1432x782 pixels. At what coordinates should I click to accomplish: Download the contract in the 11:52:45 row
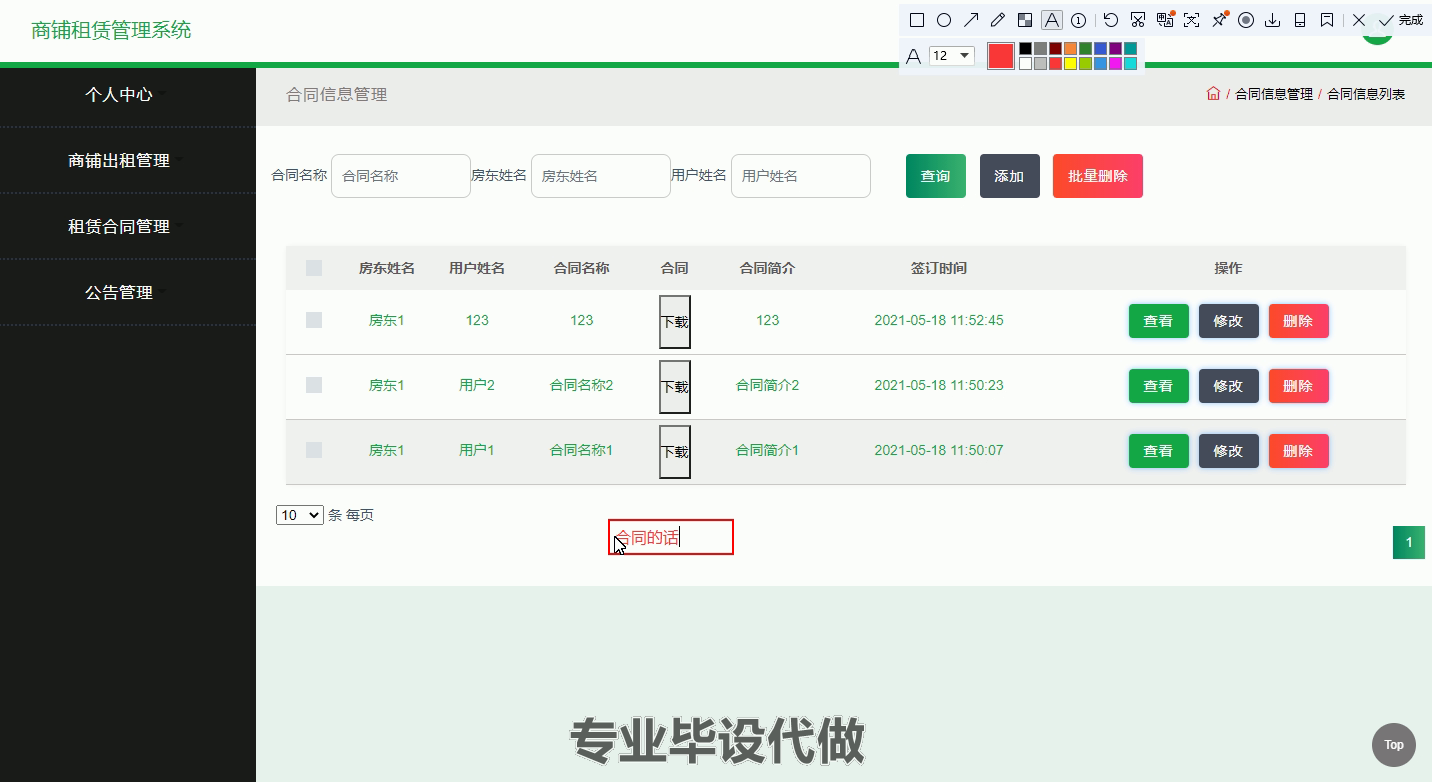pyautogui.click(x=675, y=322)
